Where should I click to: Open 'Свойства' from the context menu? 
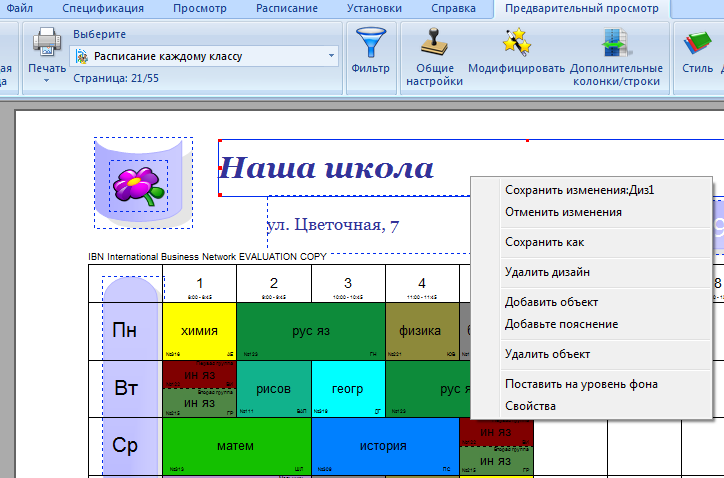pos(530,406)
